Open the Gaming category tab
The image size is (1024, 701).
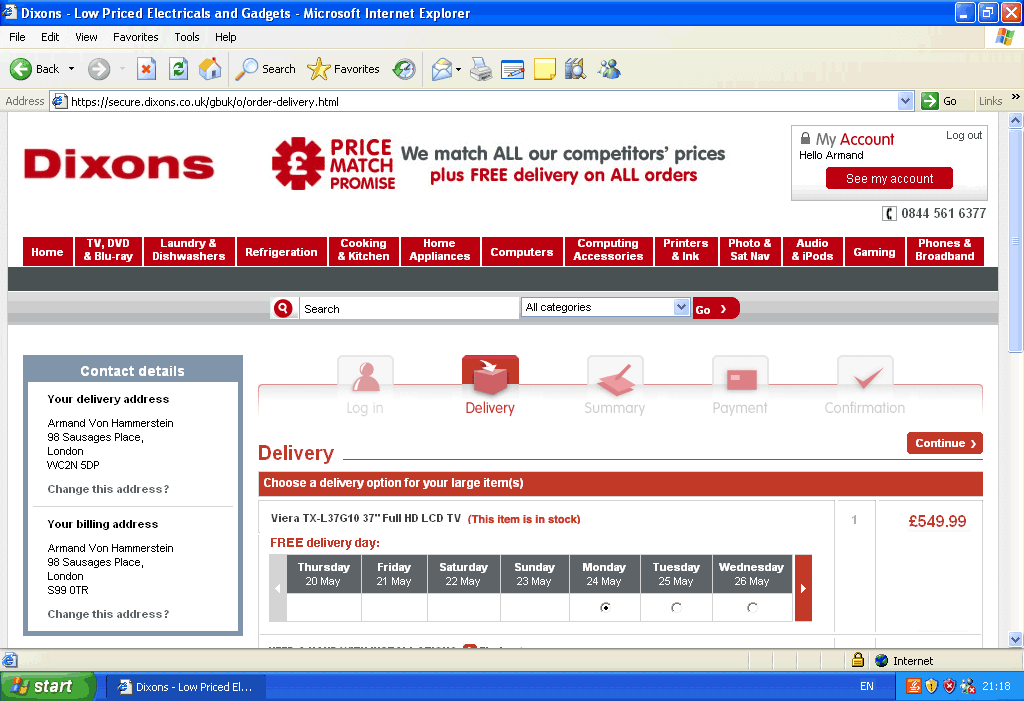(x=874, y=251)
